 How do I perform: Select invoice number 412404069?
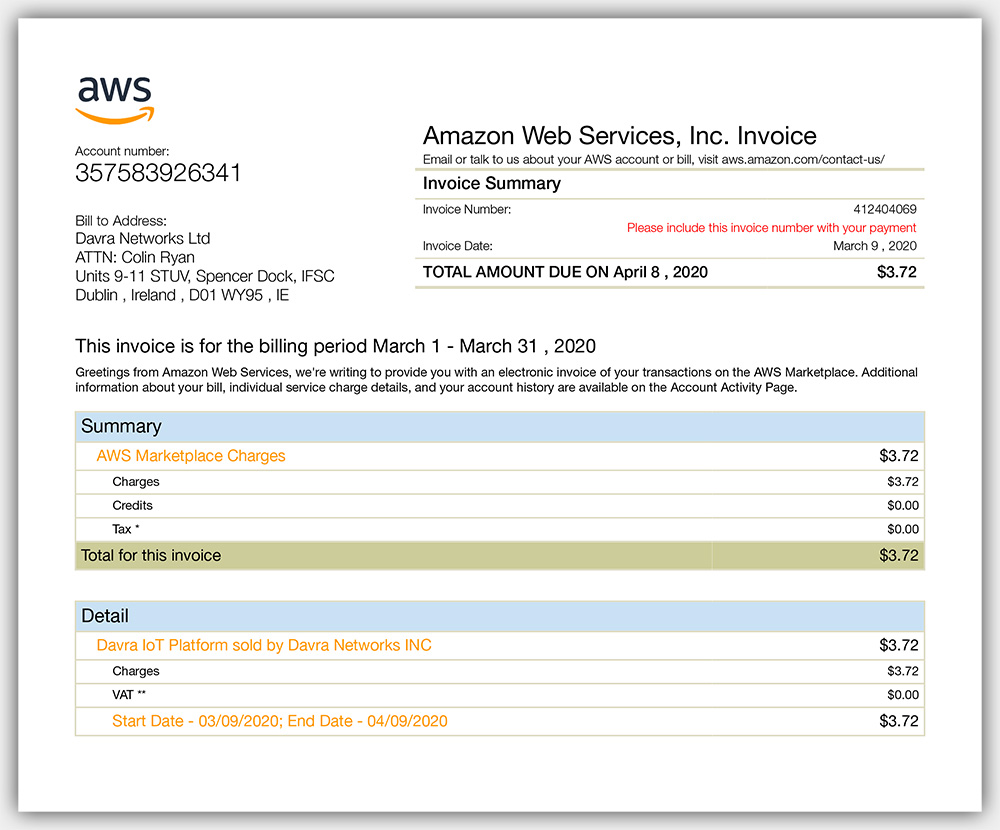pyautogui.click(x=885, y=209)
